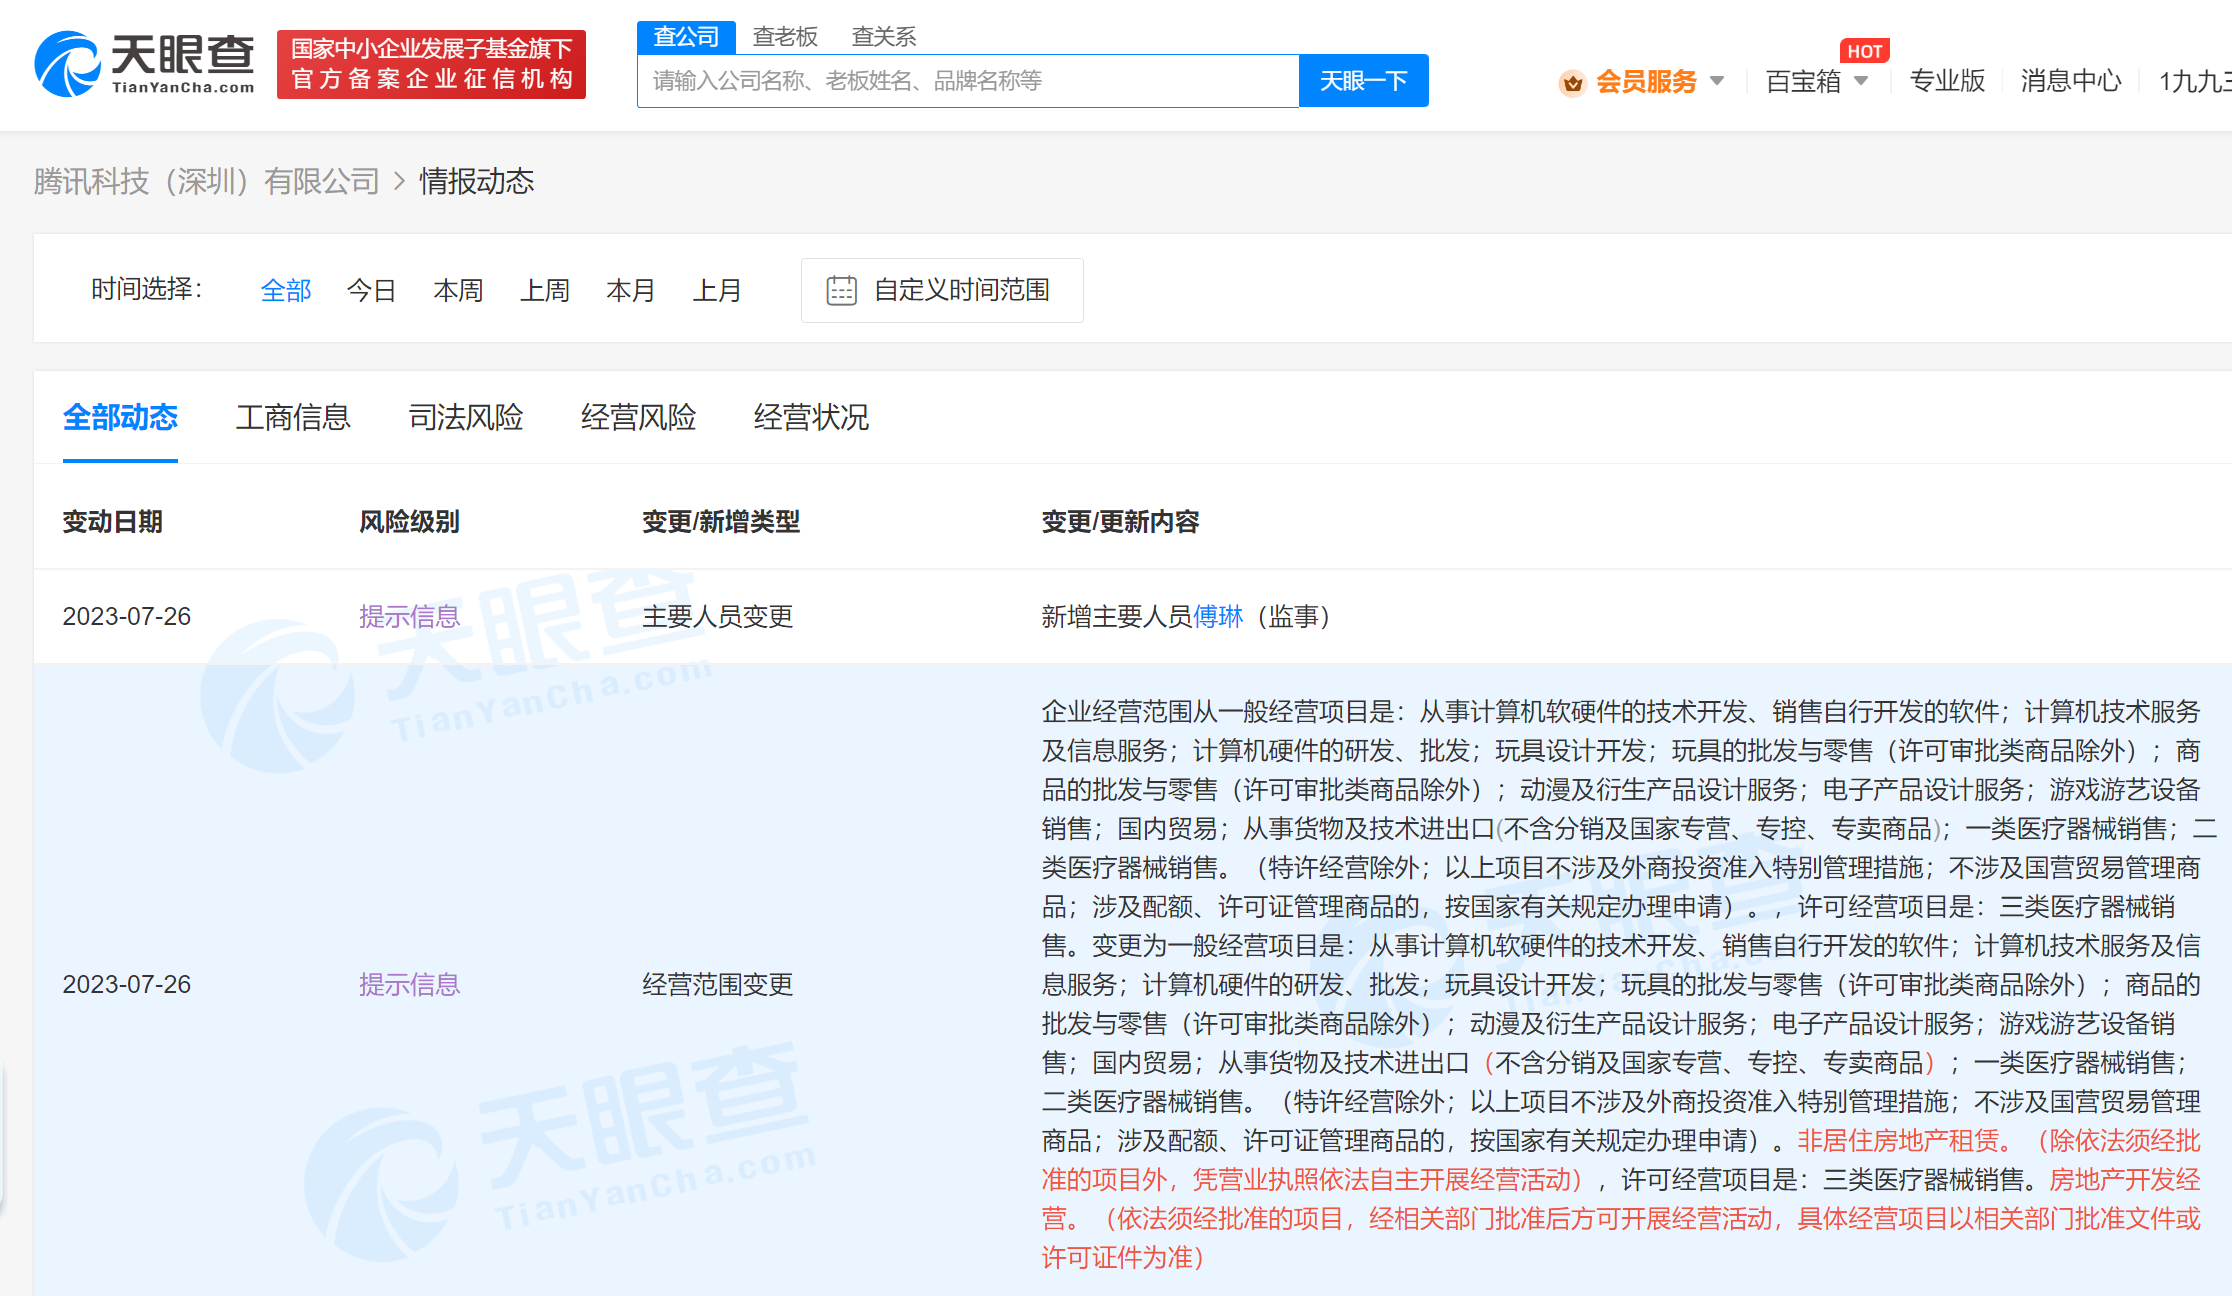Click the calendar icon for custom range
2232x1296 pixels.
coord(842,290)
